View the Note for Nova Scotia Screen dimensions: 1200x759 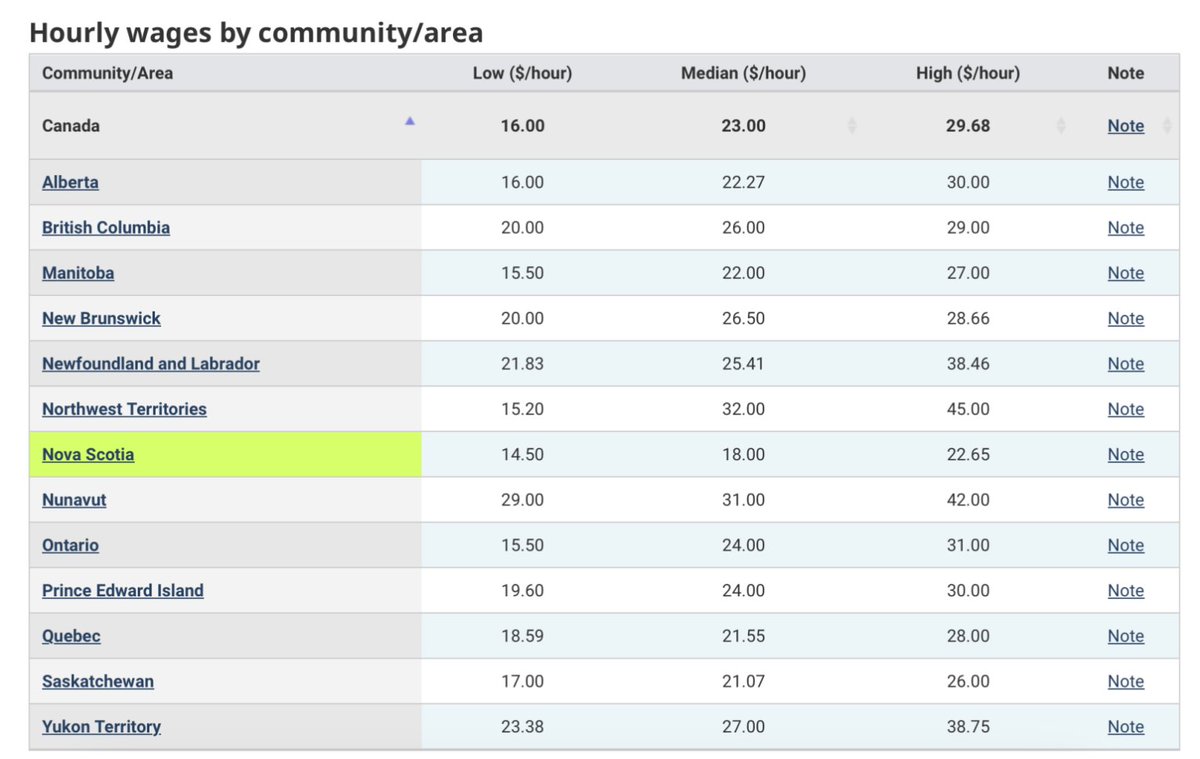1126,454
